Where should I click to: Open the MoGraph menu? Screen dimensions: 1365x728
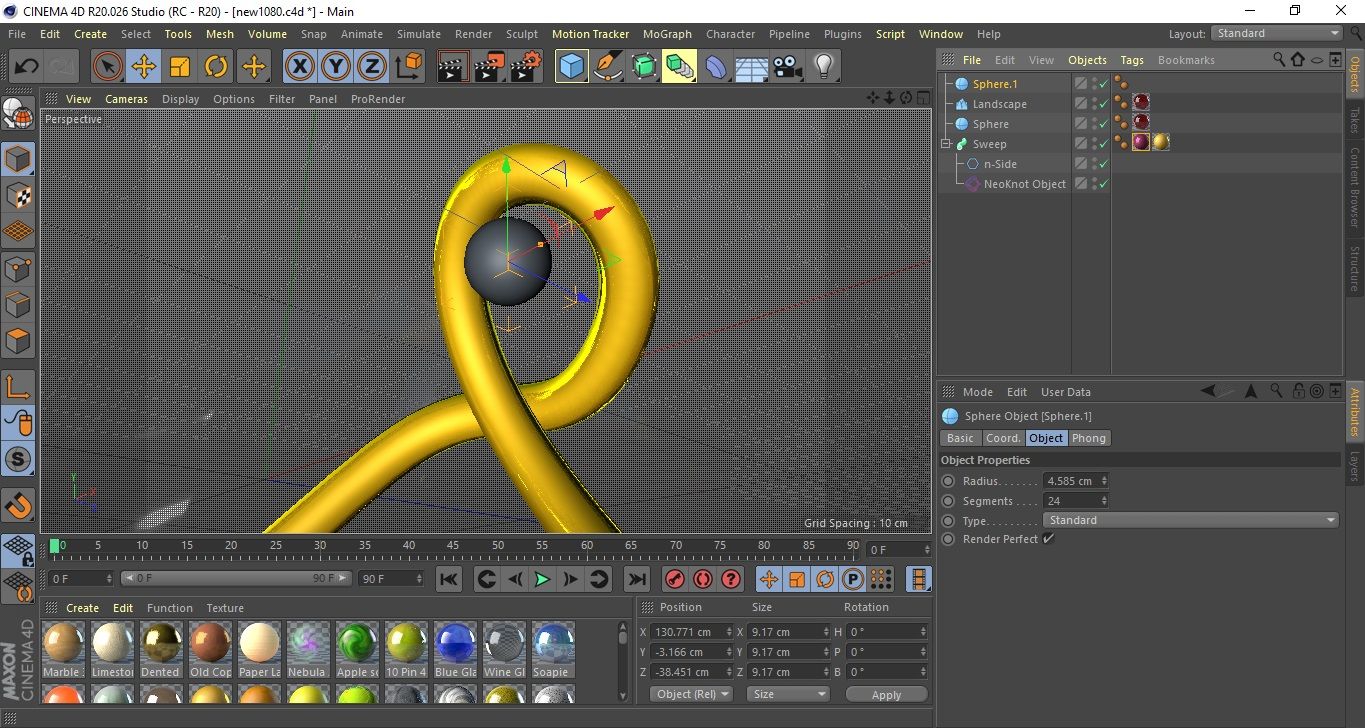point(667,34)
